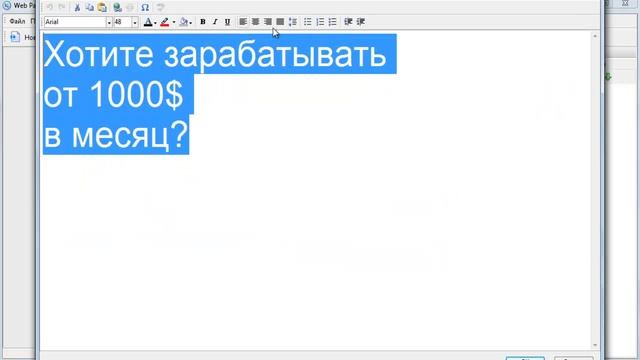Insert special symbol Omega icon
Screen dimensions: 640x360
[145, 7]
